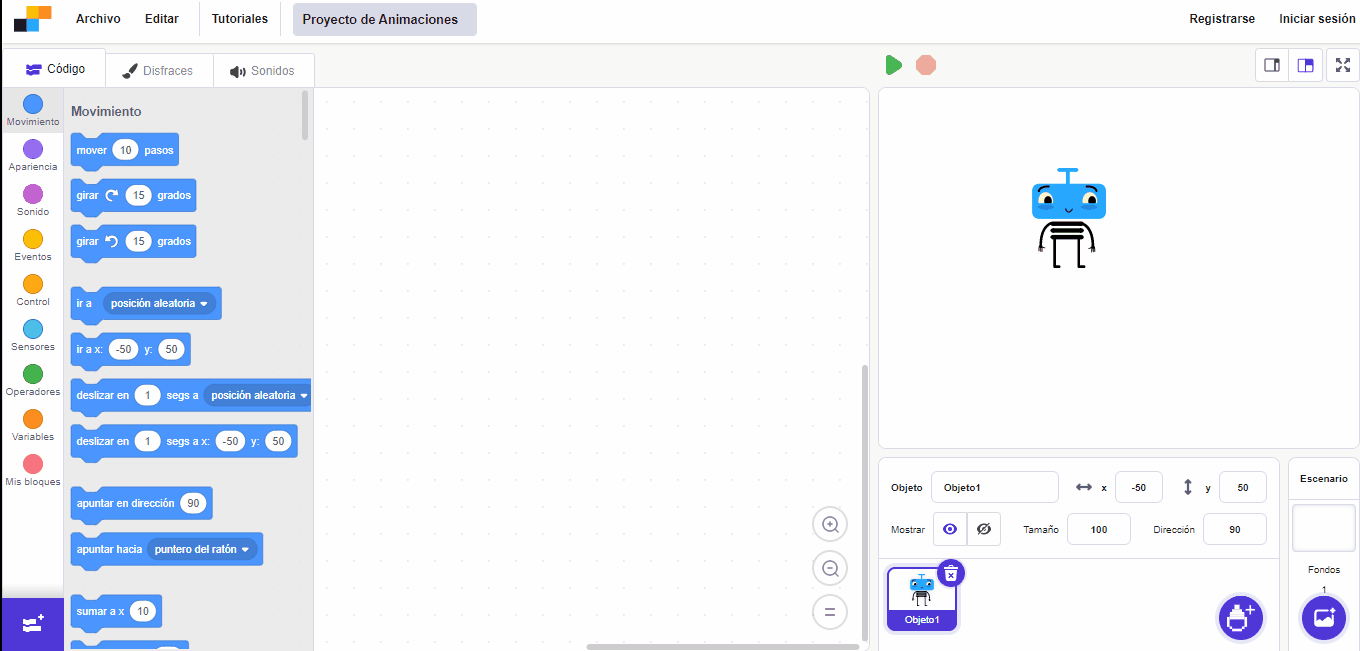This screenshot has height=651, width=1360.
Task: Expand the 'ir a' posición aleatoria dropdown
Action: 204,304
